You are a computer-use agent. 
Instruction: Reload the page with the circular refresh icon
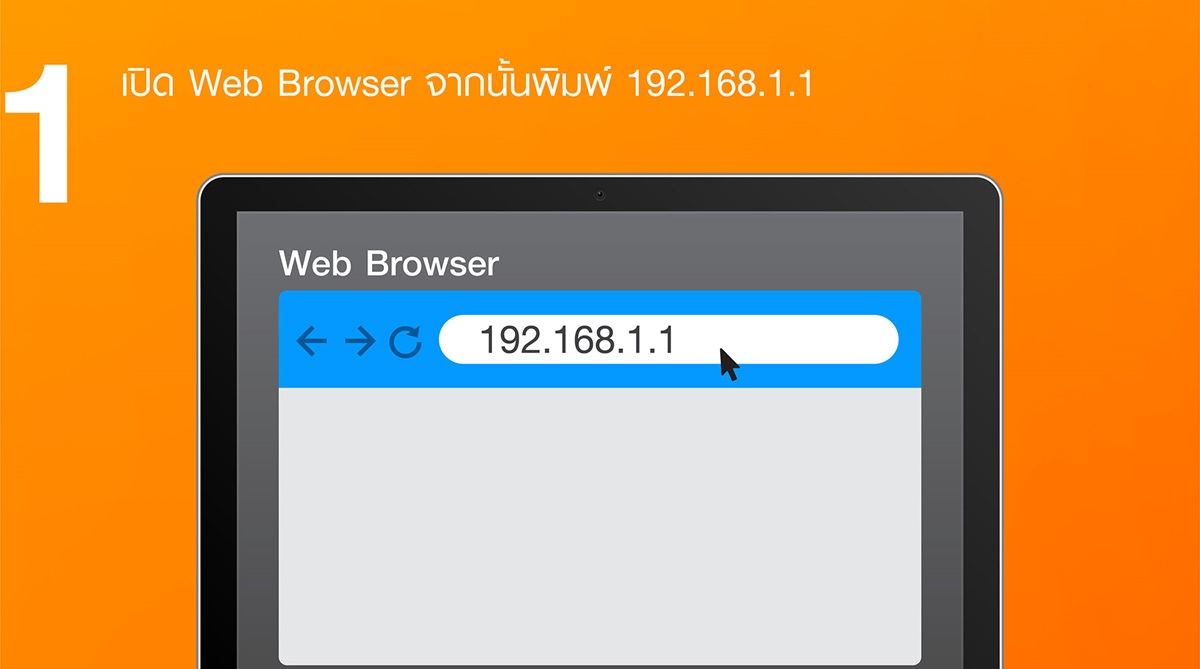(x=405, y=341)
